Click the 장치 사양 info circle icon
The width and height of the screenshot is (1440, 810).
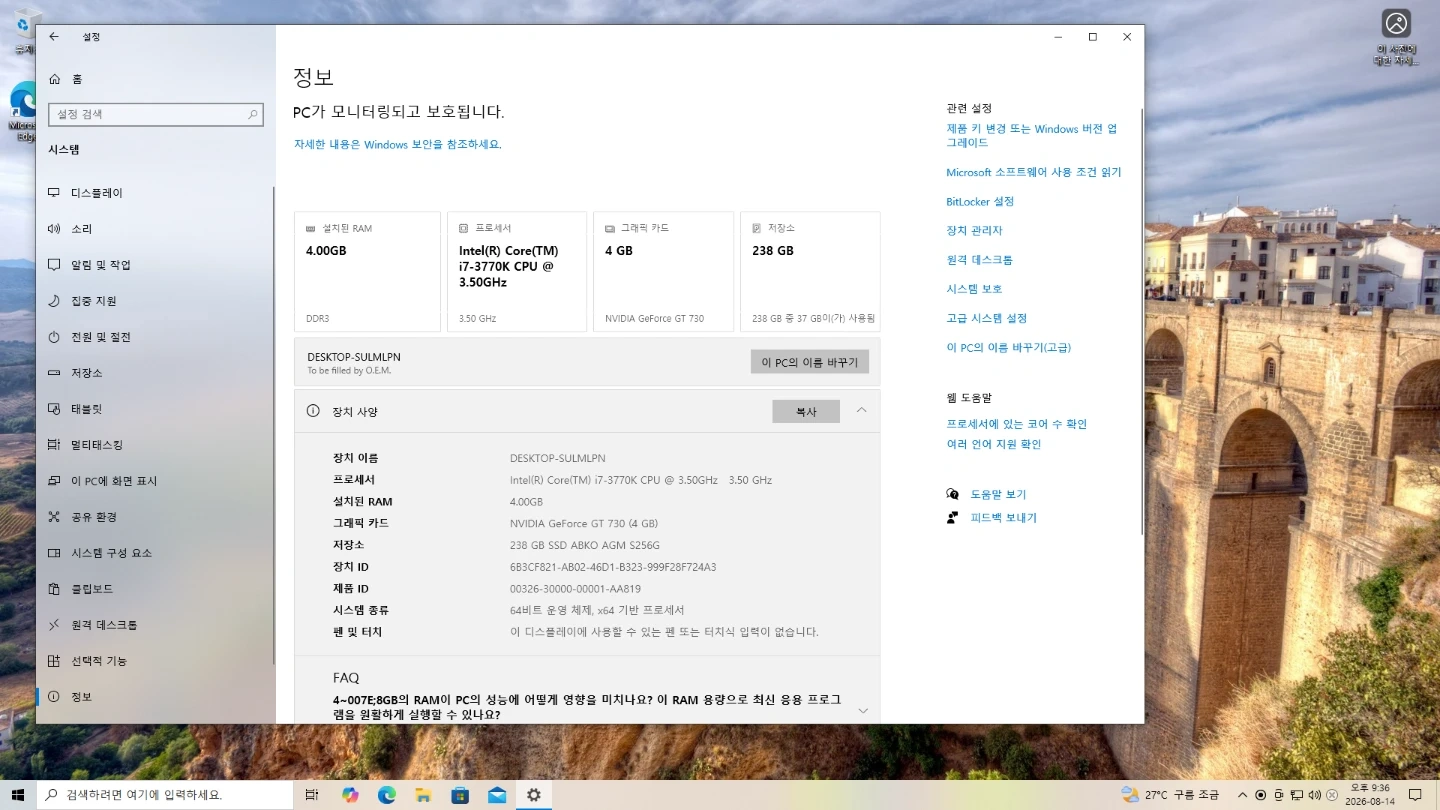point(313,411)
